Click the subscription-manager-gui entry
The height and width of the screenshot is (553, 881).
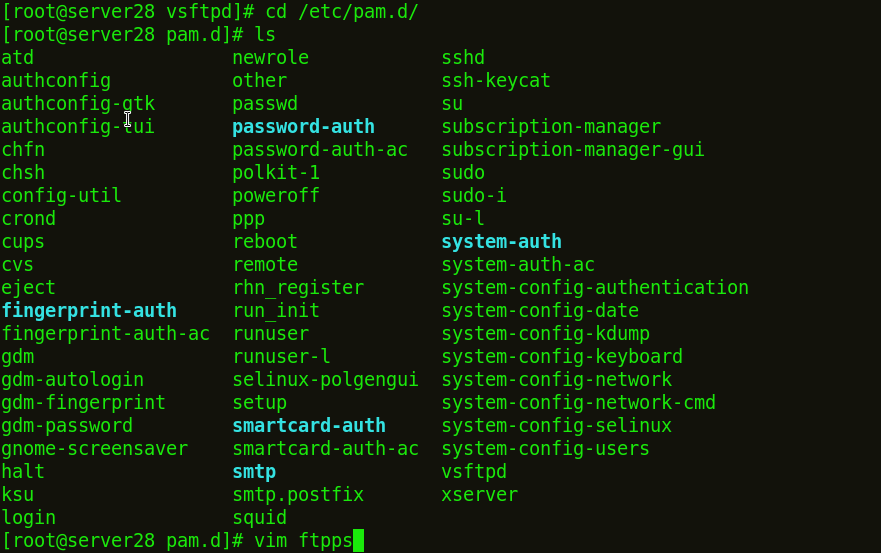[573, 149]
